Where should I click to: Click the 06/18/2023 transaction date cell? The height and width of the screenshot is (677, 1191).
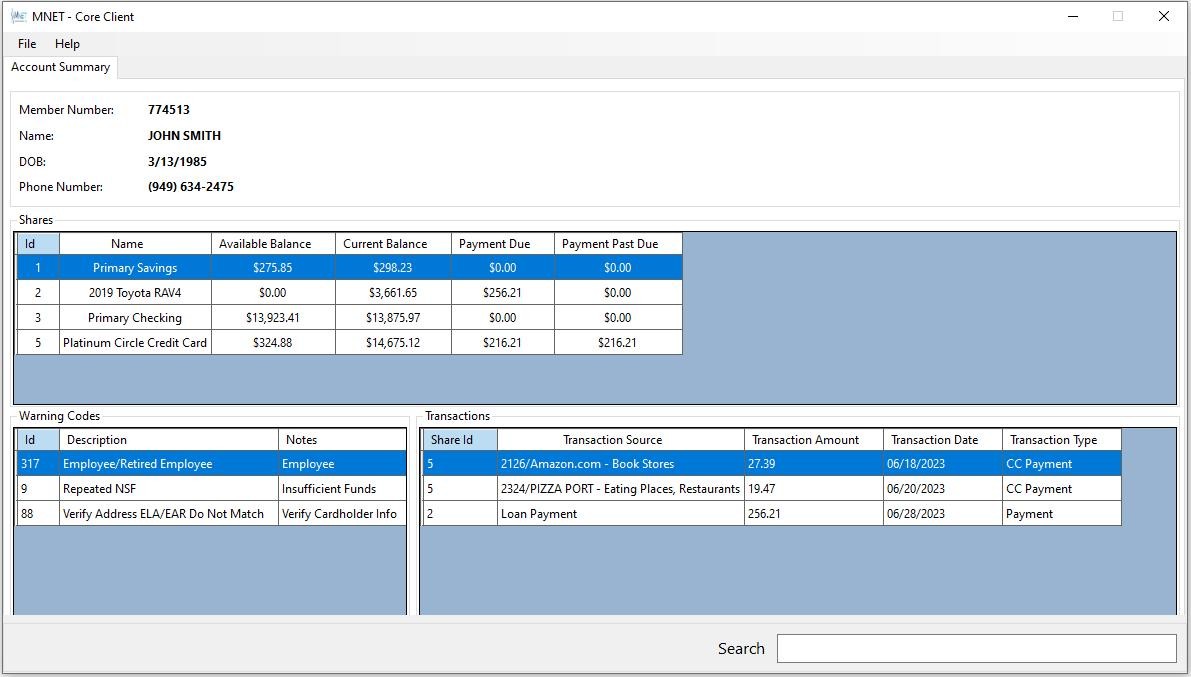(x=943, y=463)
